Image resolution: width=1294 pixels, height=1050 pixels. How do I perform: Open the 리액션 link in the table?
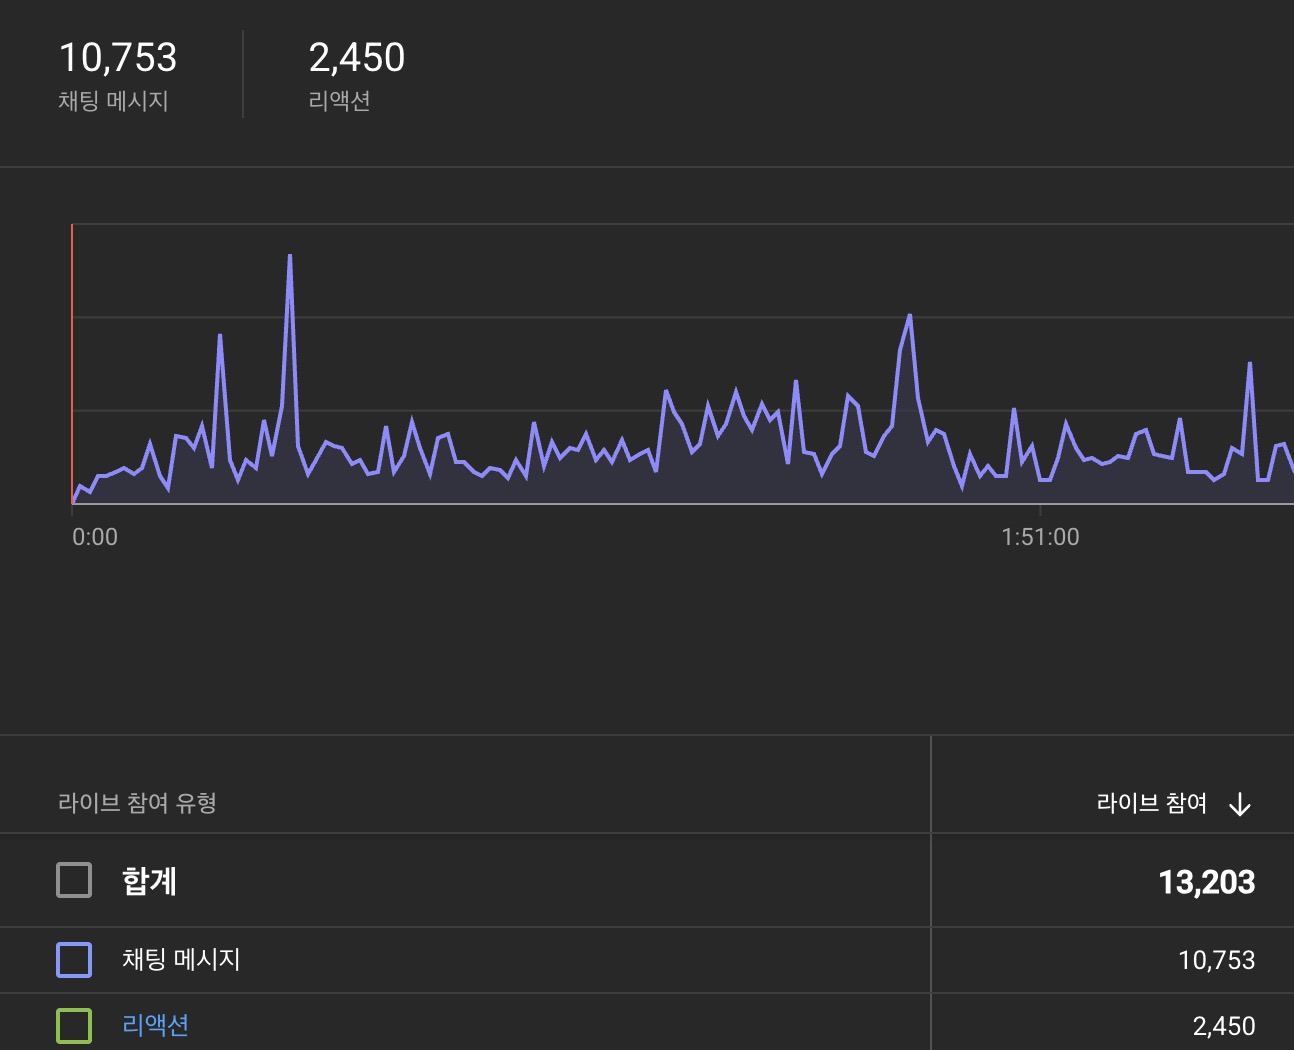[x=155, y=1026]
